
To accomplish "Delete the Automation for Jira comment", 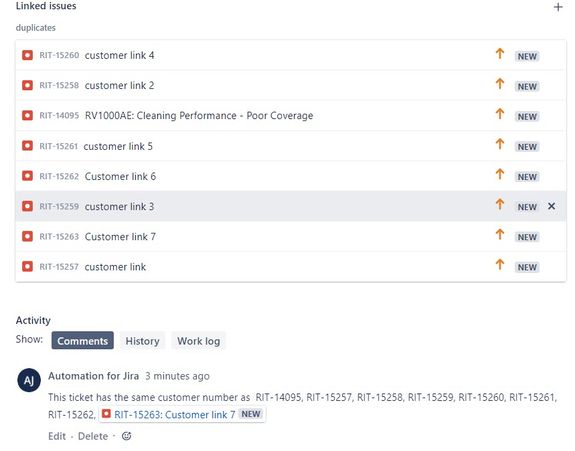I will [x=93, y=436].
